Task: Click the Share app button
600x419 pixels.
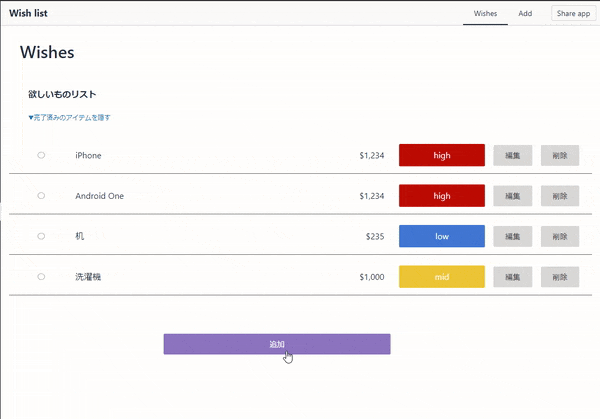Action: (x=573, y=13)
